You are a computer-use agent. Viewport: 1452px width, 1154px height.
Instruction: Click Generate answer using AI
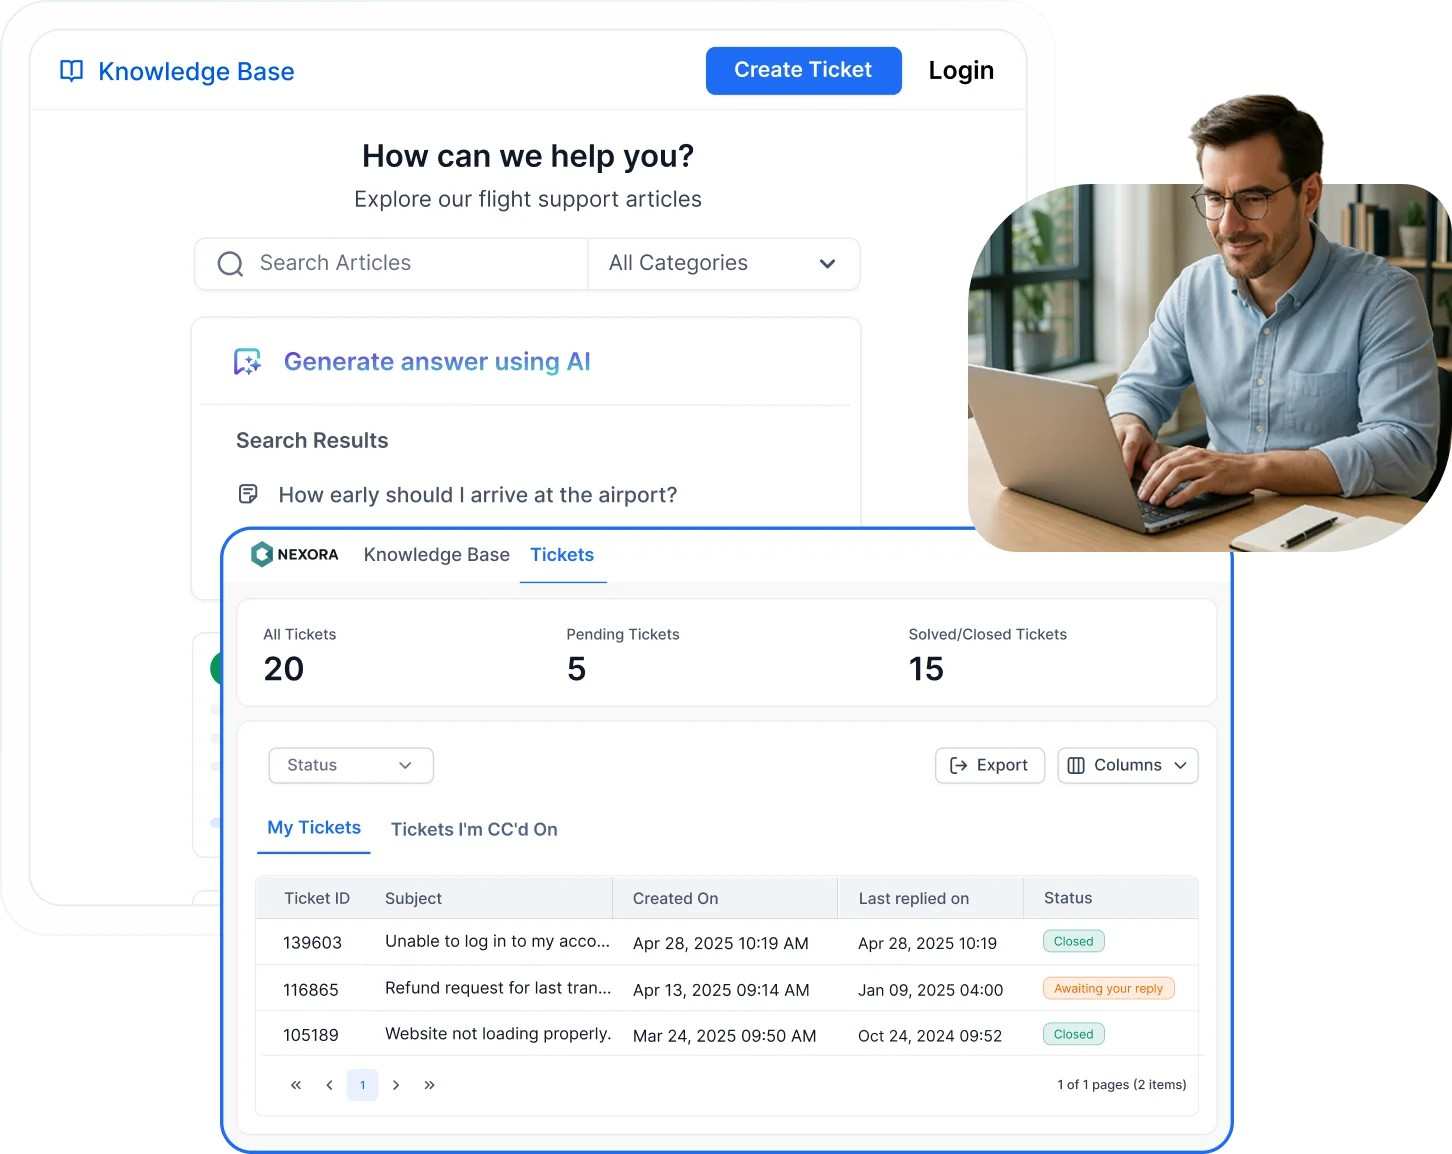(x=437, y=361)
